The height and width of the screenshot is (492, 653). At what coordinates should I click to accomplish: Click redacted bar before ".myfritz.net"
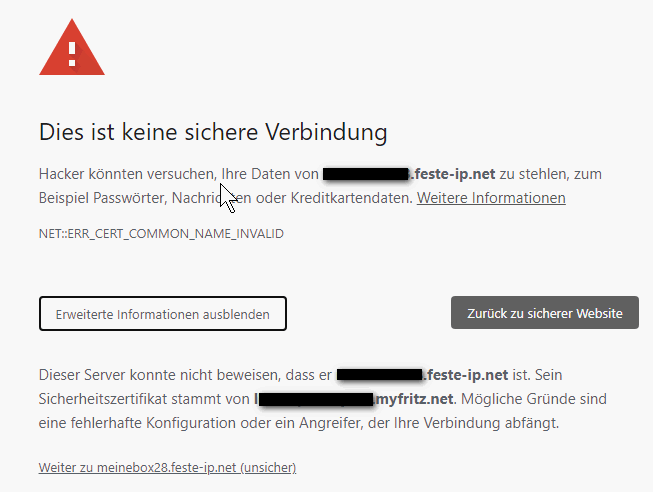tap(315, 399)
